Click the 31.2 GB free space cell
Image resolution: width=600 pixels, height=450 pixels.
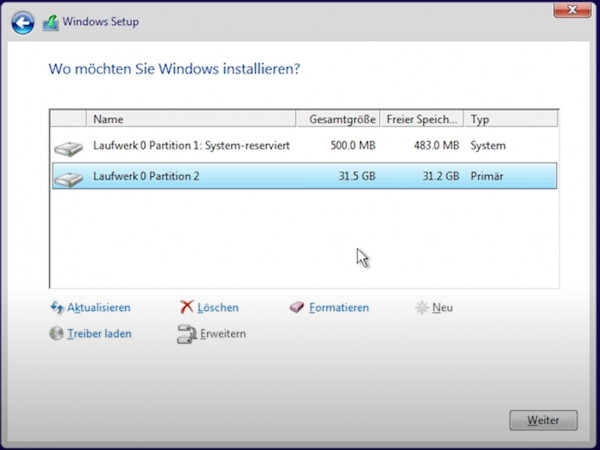[x=441, y=176]
